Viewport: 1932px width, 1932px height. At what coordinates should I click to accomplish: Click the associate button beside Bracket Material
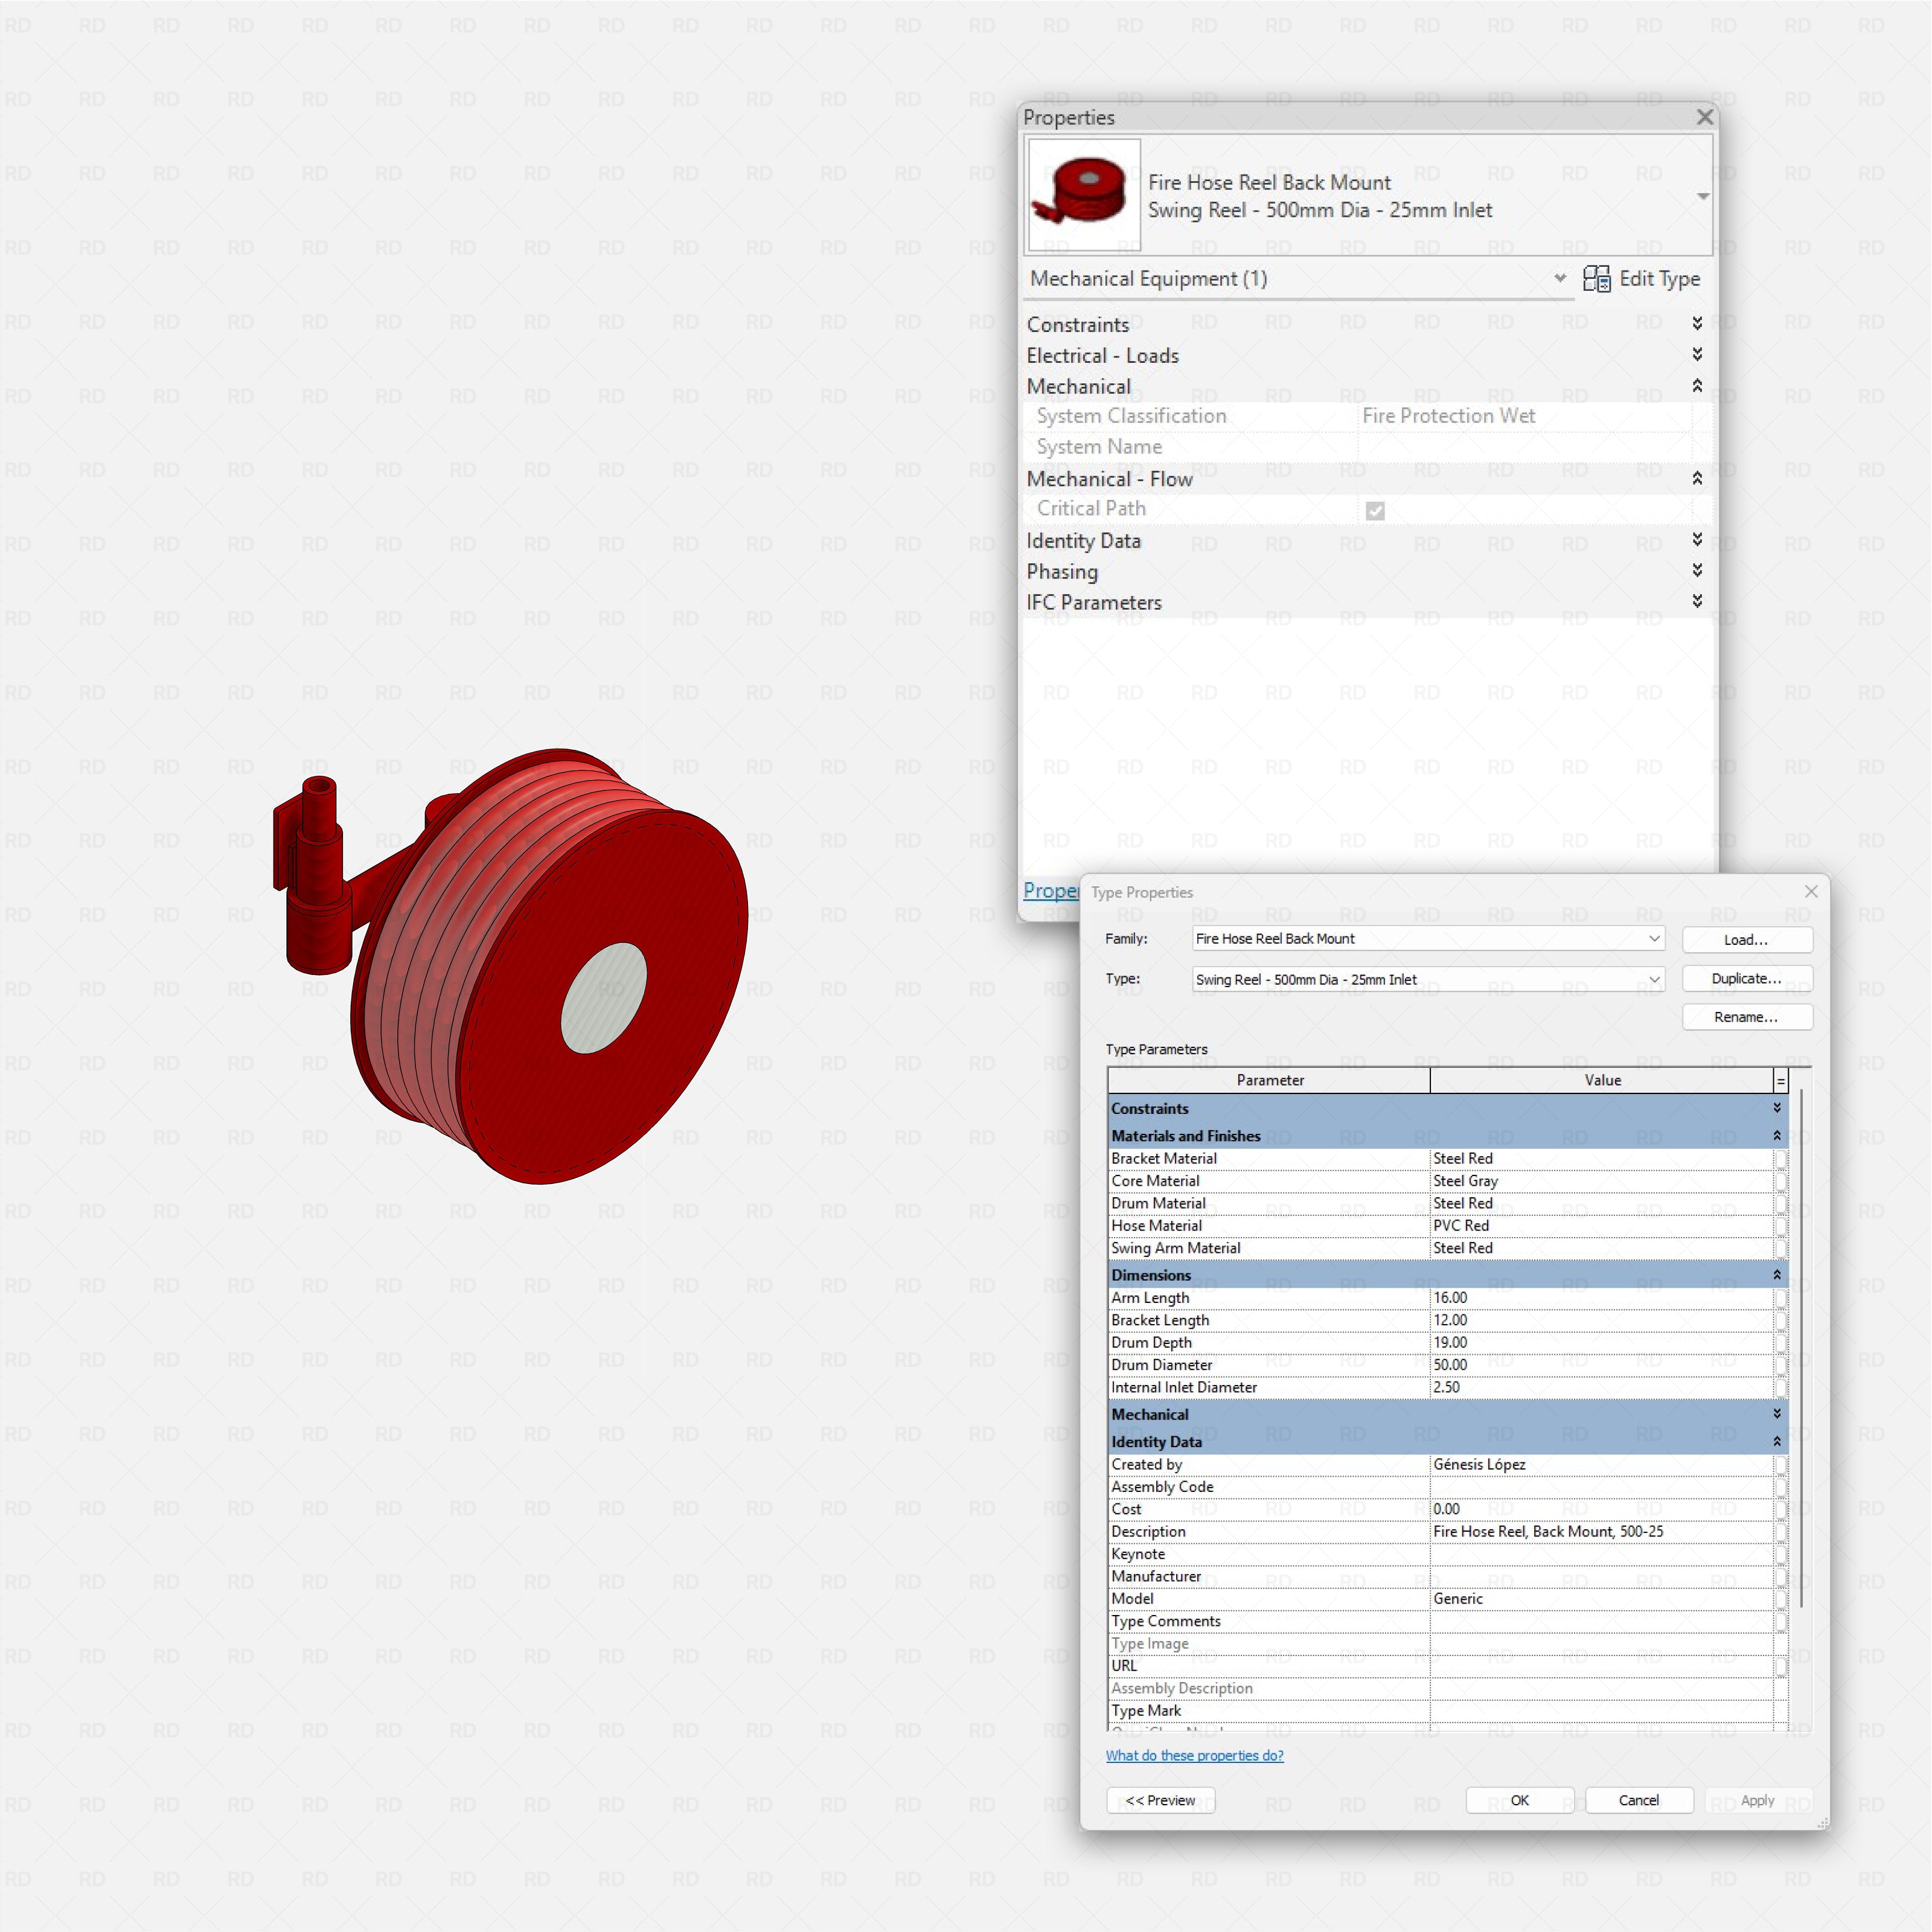1780,1159
